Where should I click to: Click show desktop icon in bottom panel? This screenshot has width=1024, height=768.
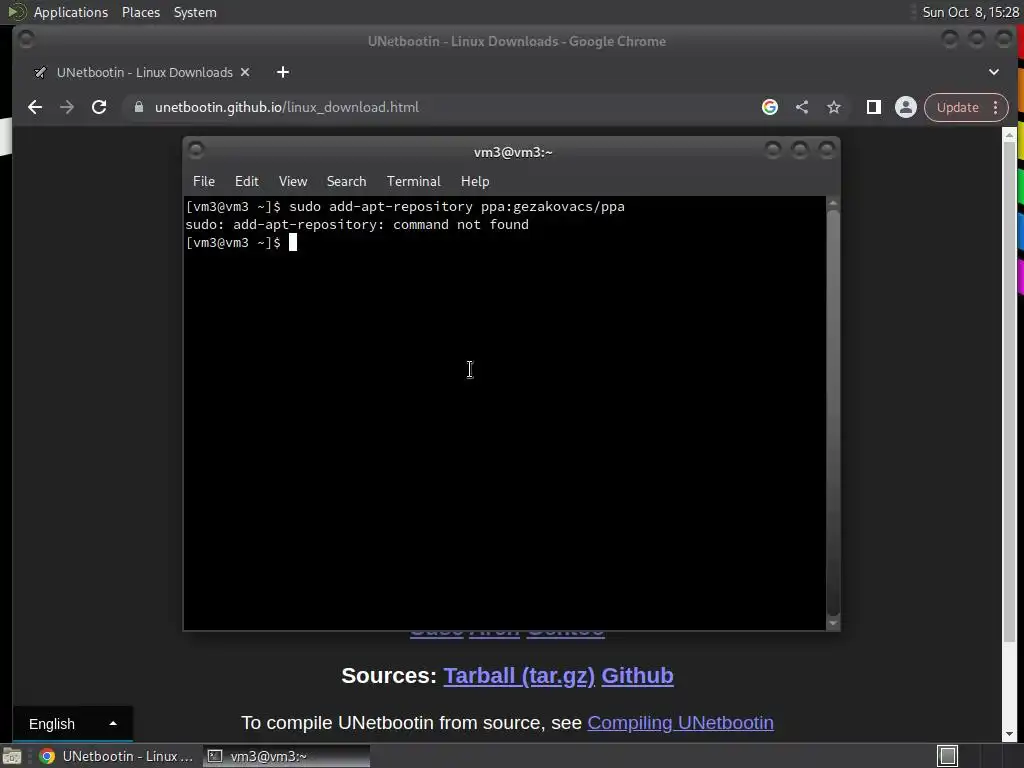pos(12,756)
